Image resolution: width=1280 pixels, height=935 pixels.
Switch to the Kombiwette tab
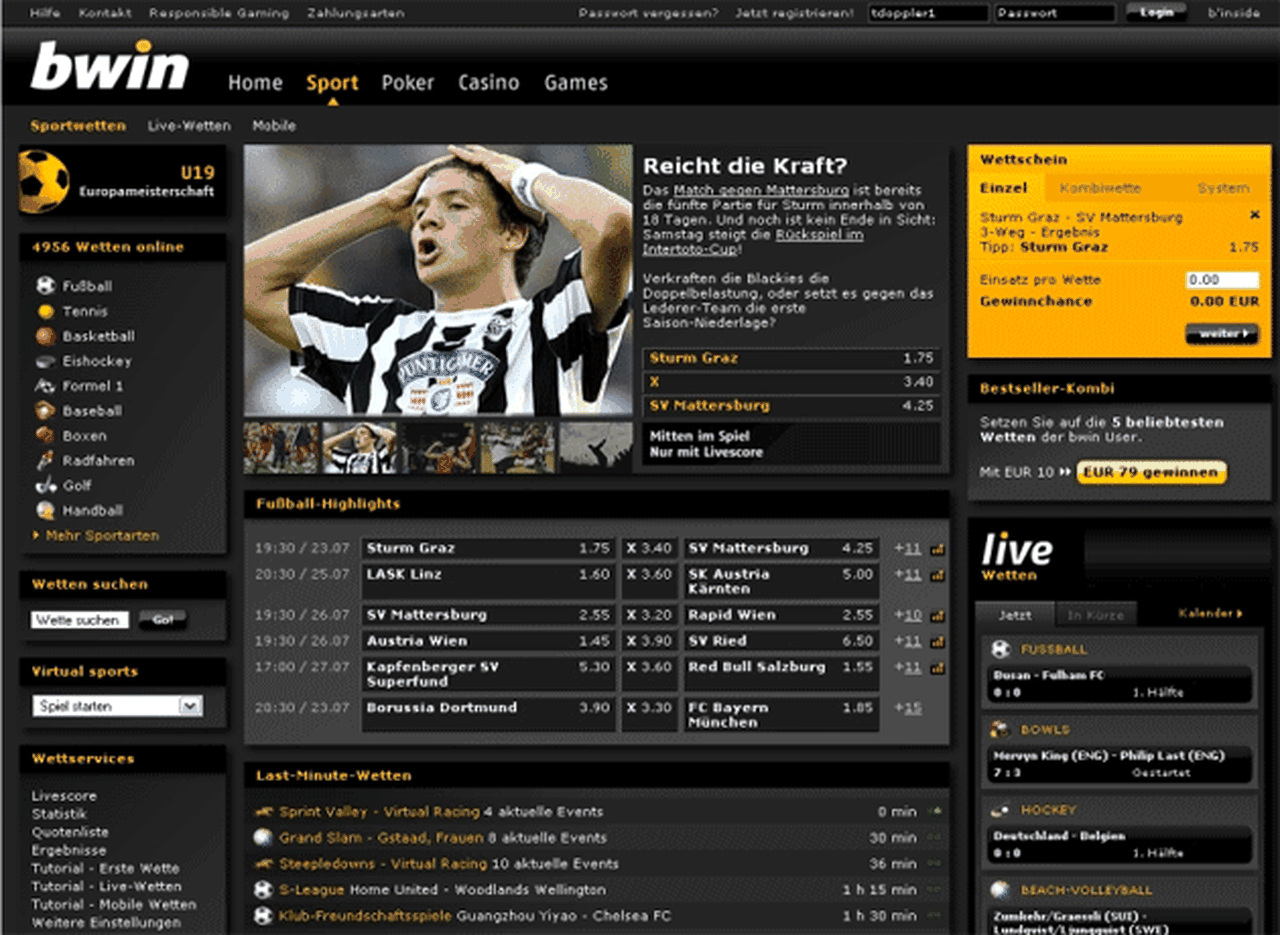(1100, 188)
